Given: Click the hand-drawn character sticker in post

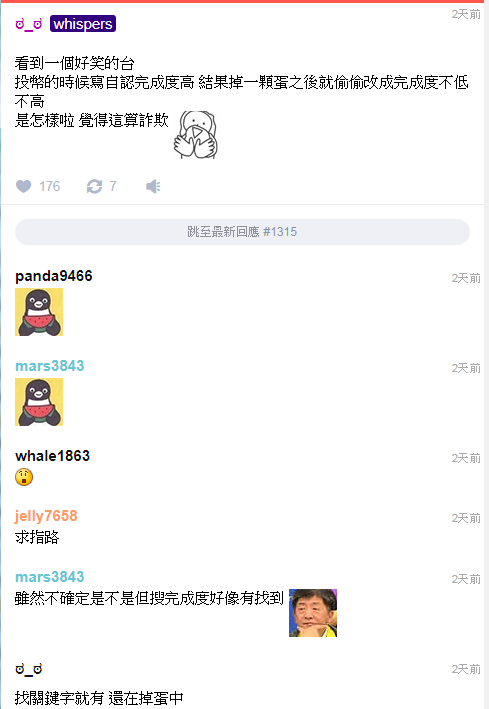Looking at the screenshot, I should point(196,135).
